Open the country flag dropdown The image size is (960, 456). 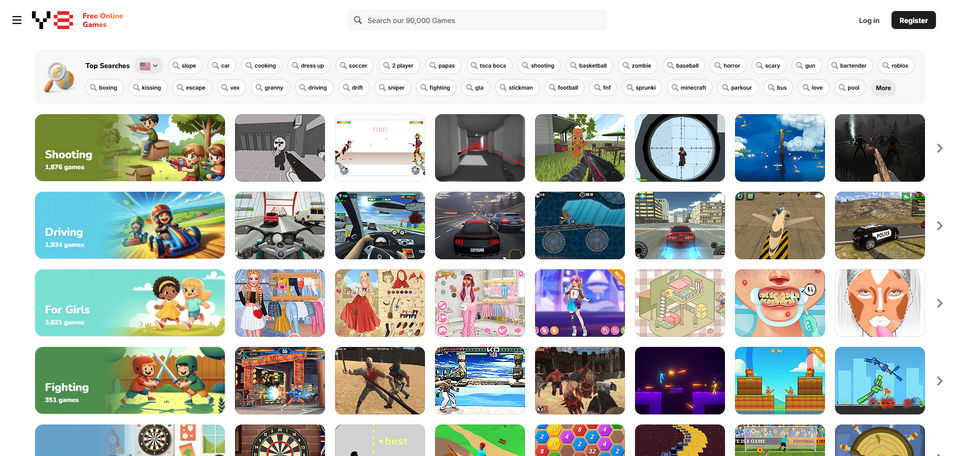point(149,65)
